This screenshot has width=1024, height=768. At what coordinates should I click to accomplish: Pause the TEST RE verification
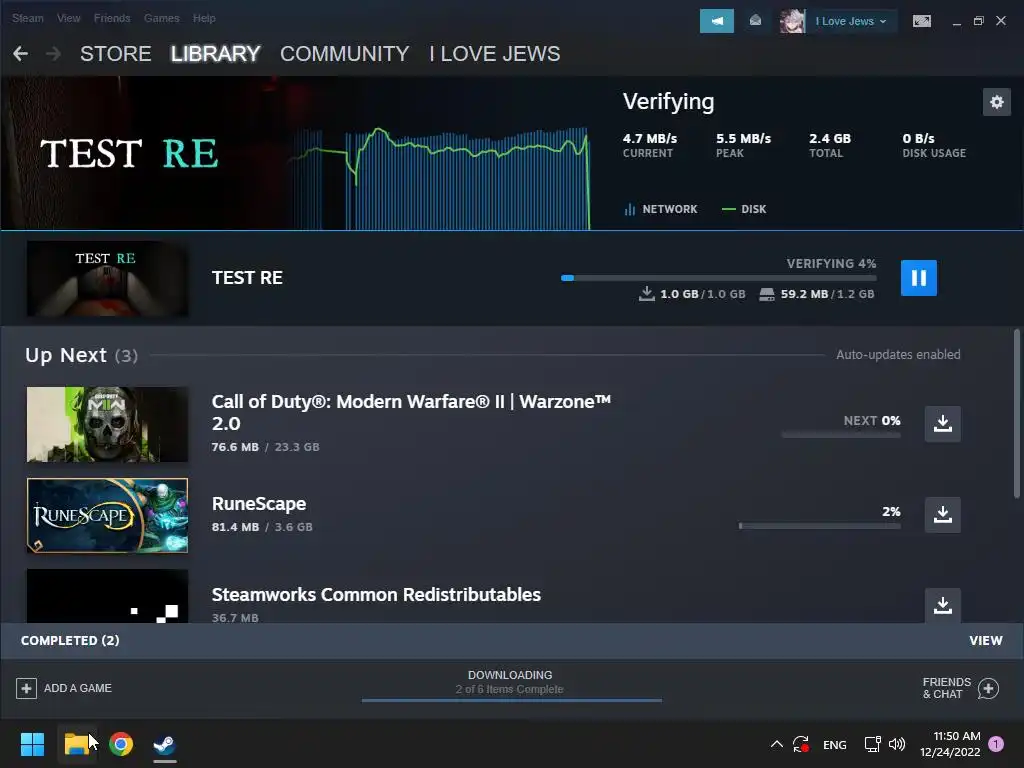918,278
